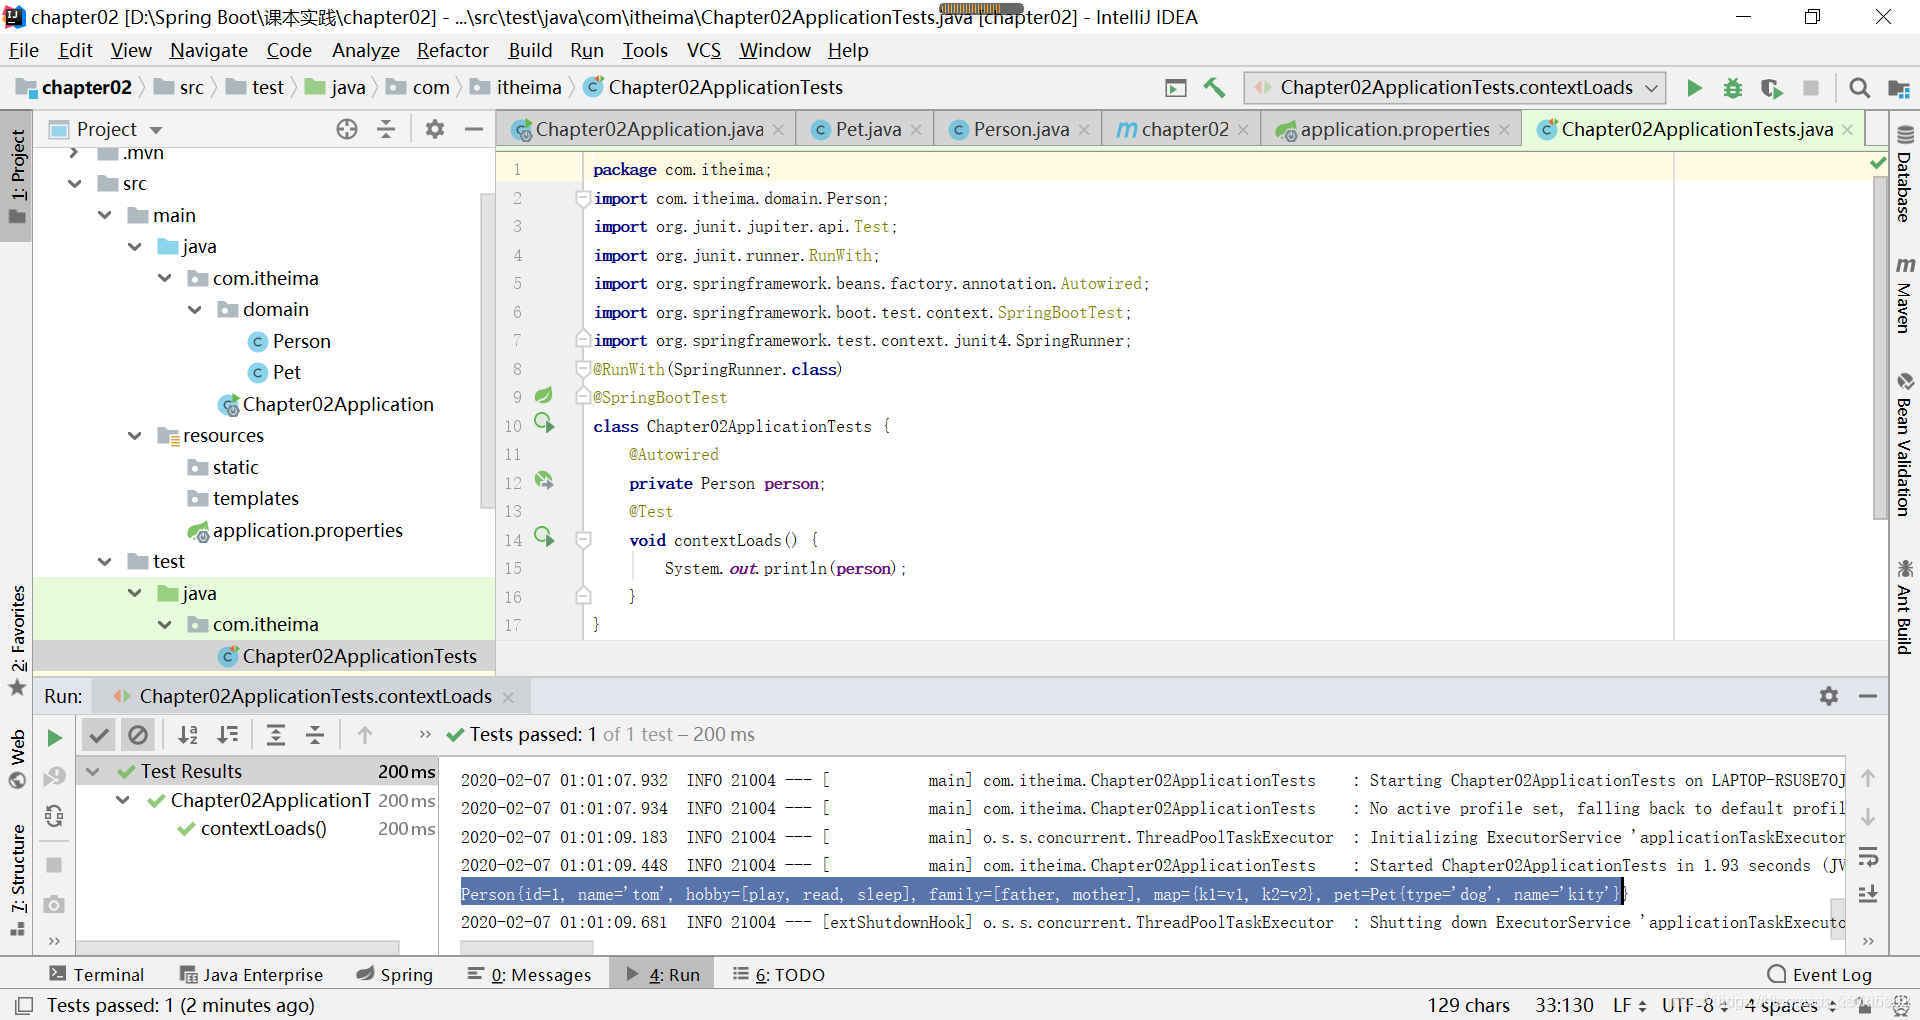This screenshot has width=1920, height=1020.
Task: Open the Terminal tool window
Action: (x=97, y=975)
